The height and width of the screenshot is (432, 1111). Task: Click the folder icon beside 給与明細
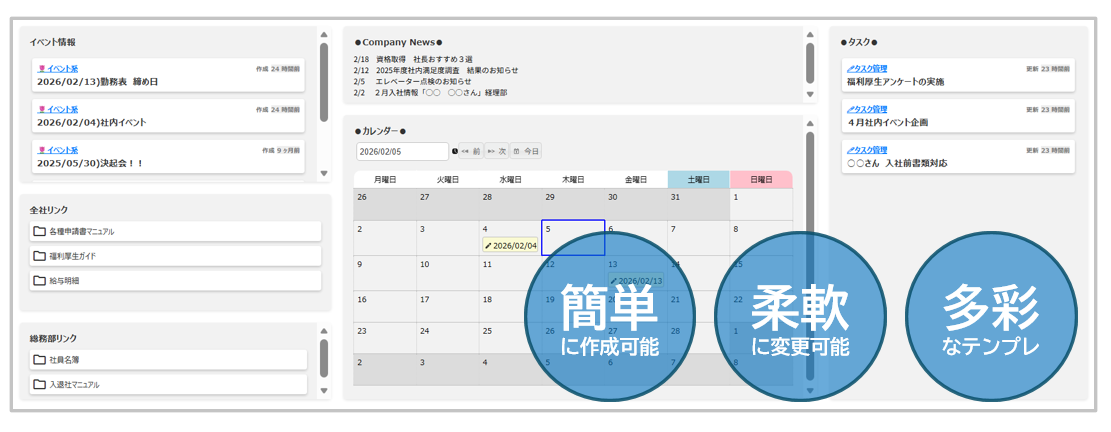coord(40,281)
